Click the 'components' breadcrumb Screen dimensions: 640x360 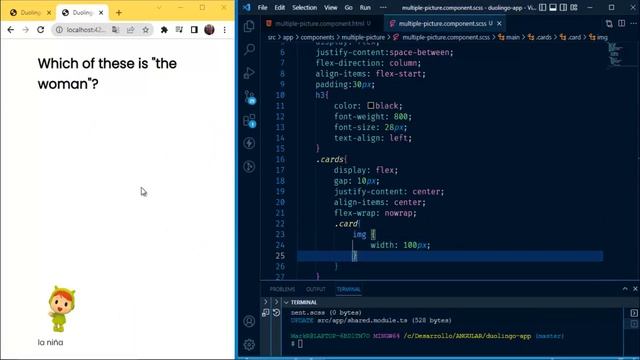[317, 37]
